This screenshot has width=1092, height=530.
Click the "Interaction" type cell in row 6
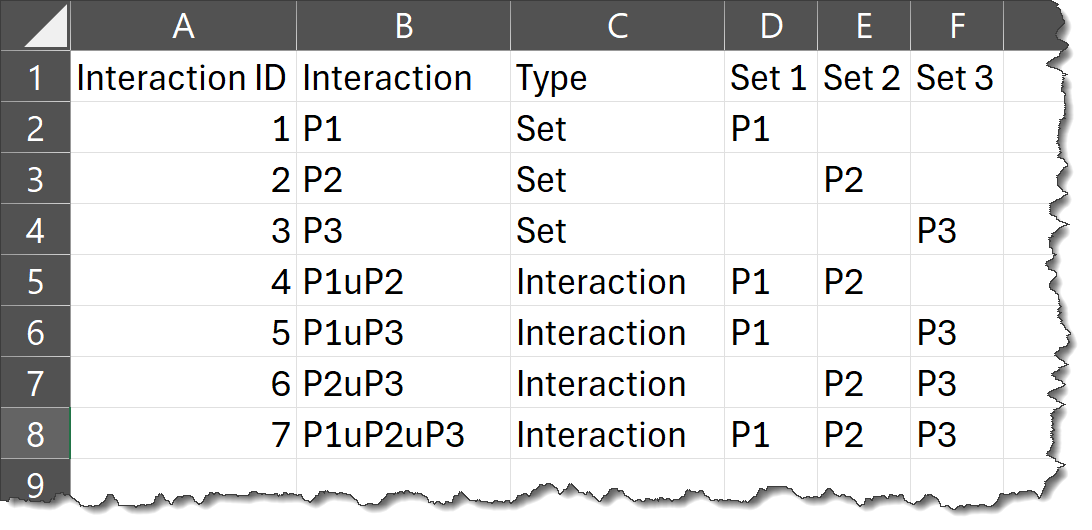[617, 333]
